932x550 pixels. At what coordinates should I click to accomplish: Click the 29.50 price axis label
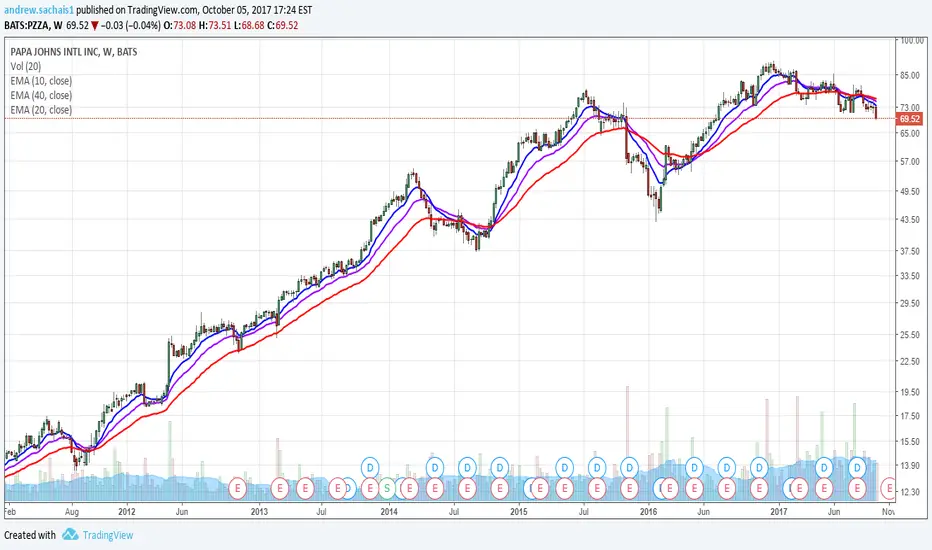(x=910, y=303)
